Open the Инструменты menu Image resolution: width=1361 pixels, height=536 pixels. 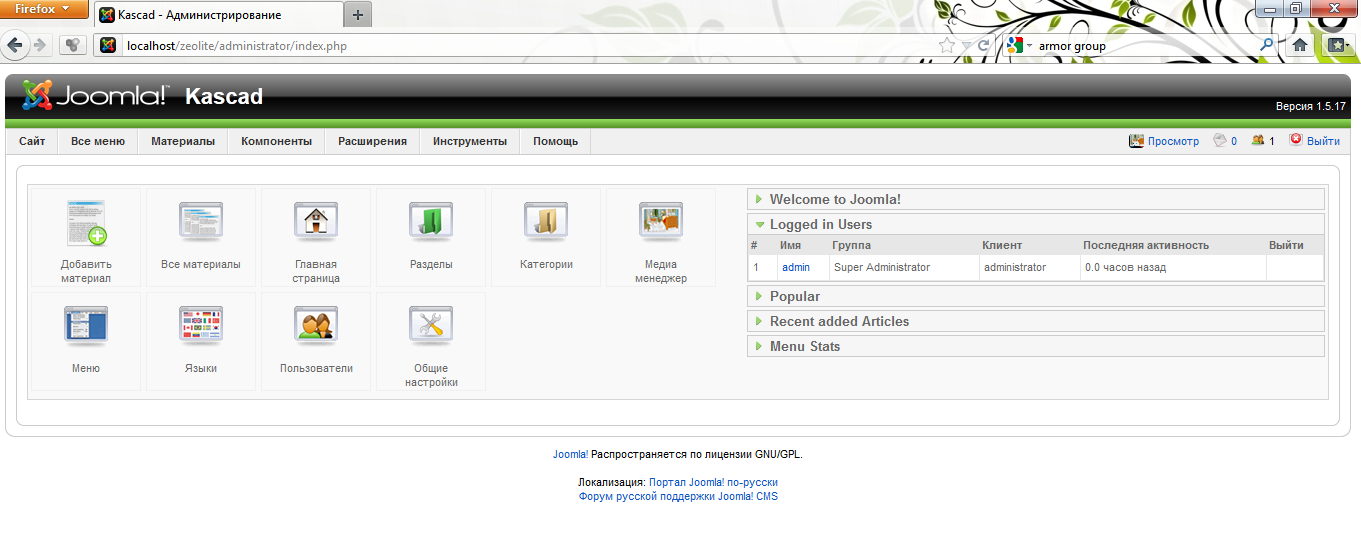coord(470,141)
